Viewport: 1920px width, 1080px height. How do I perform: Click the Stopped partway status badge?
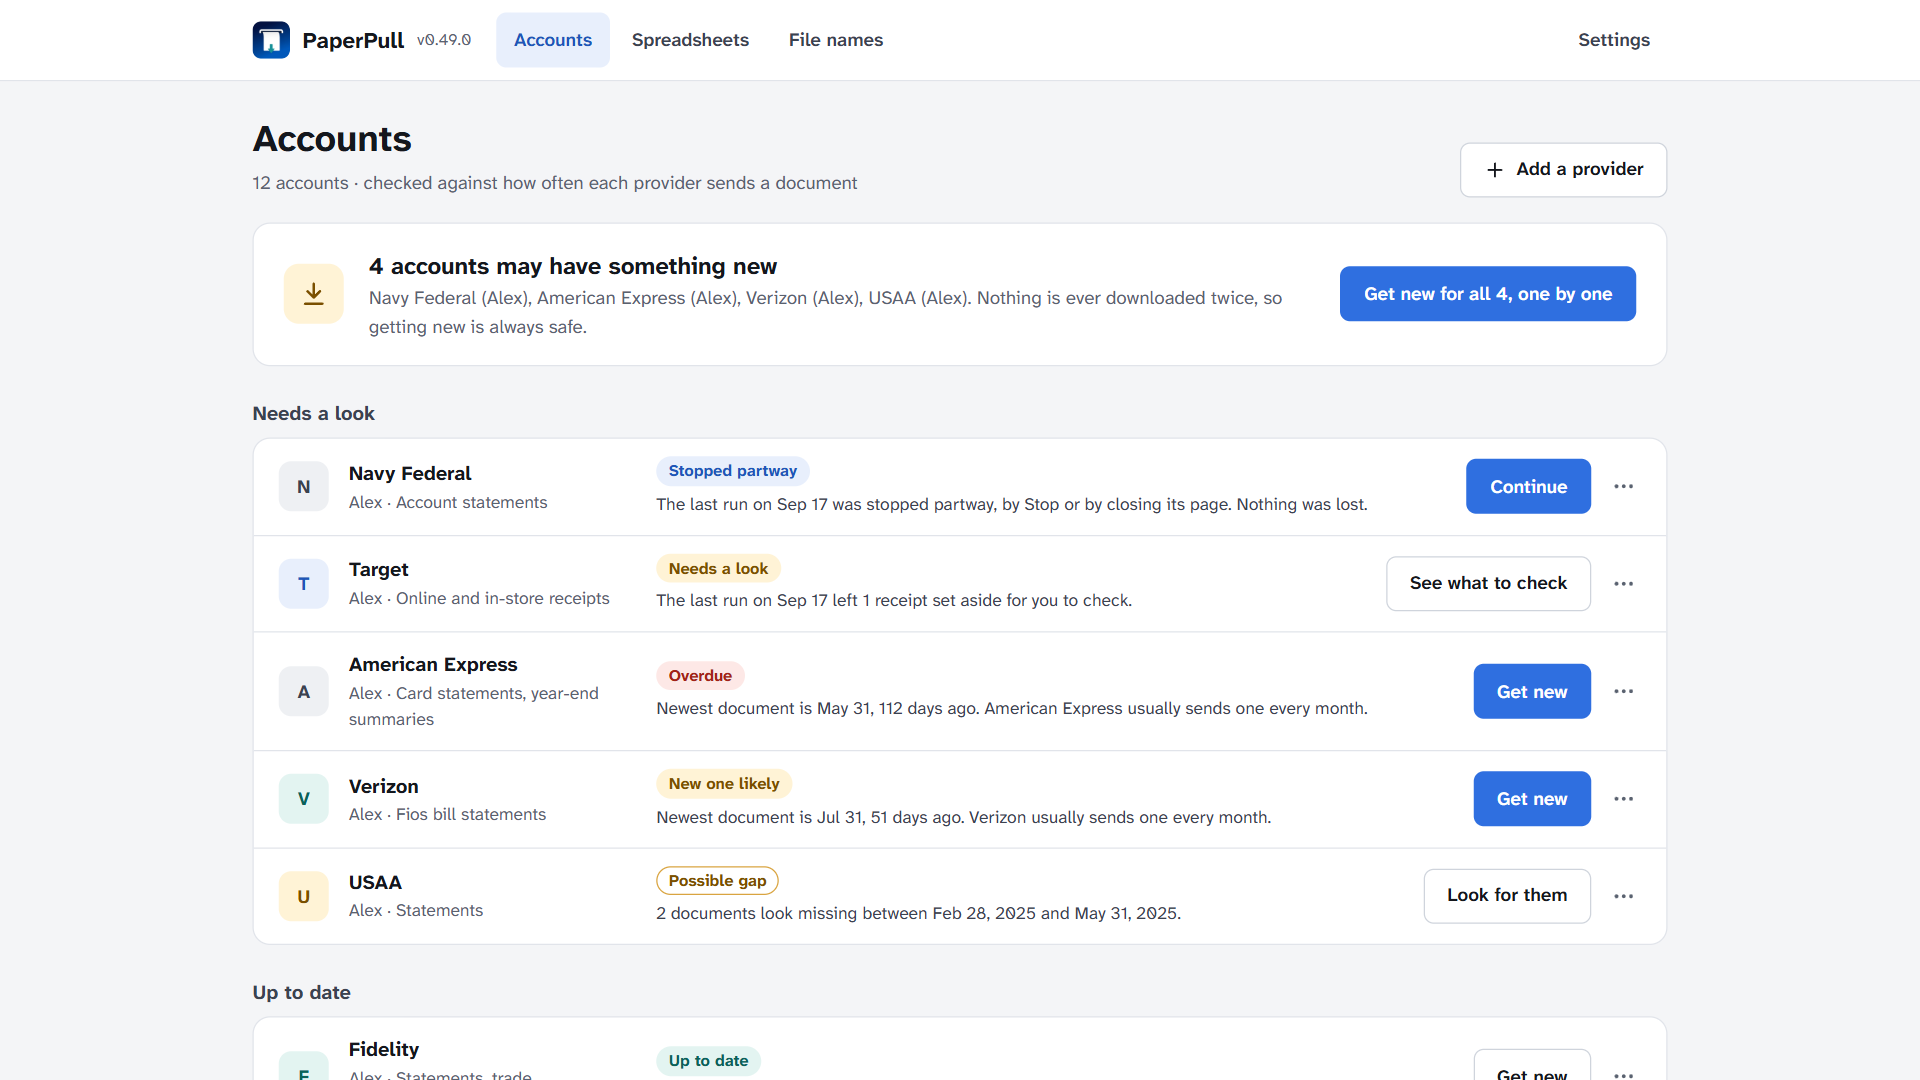click(x=733, y=471)
